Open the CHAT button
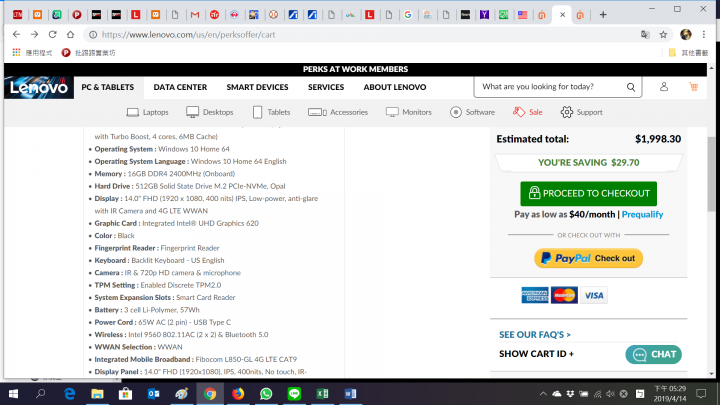This screenshot has width=720, height=405. pos(653,354)
